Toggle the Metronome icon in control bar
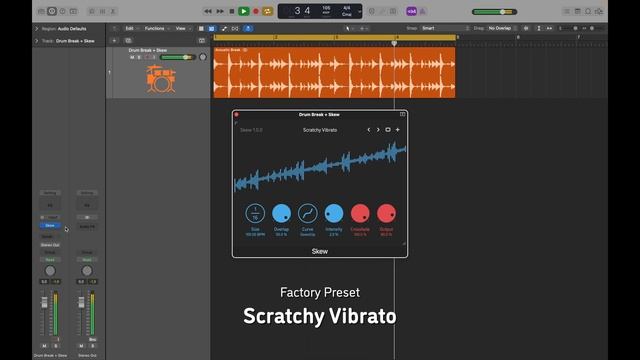This screenshot has height=360, width=640. 423,11
